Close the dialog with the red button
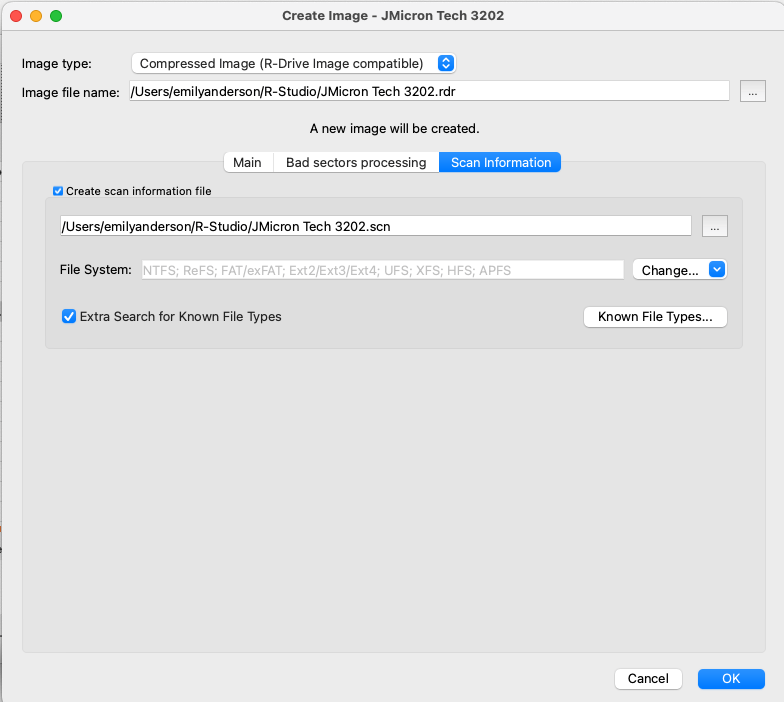This screenshot has width=784, height=702. pyautogui.click(x=16, y=16)
